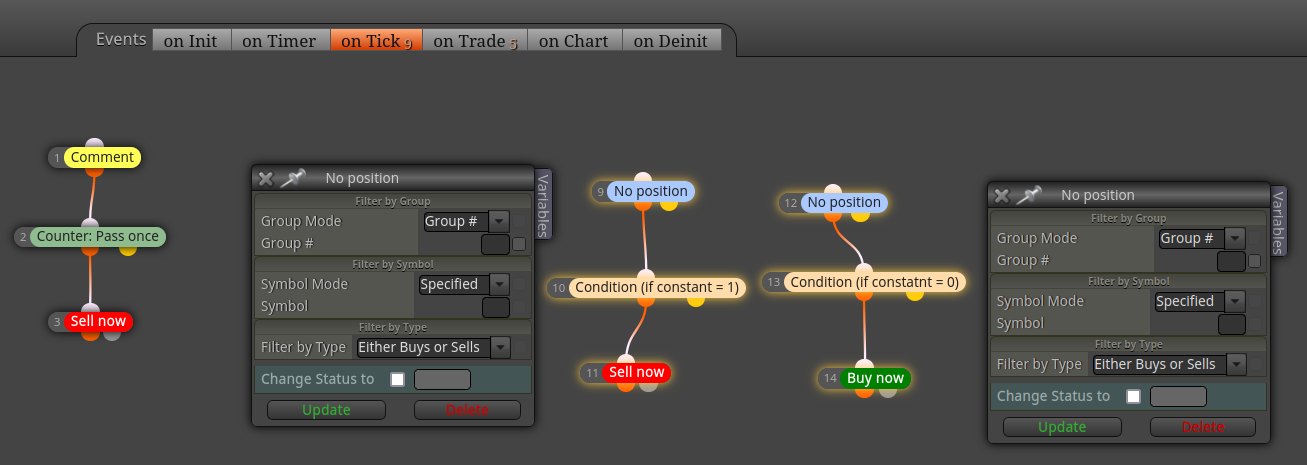Click Symbol input field in right panel

(1232, 324)
